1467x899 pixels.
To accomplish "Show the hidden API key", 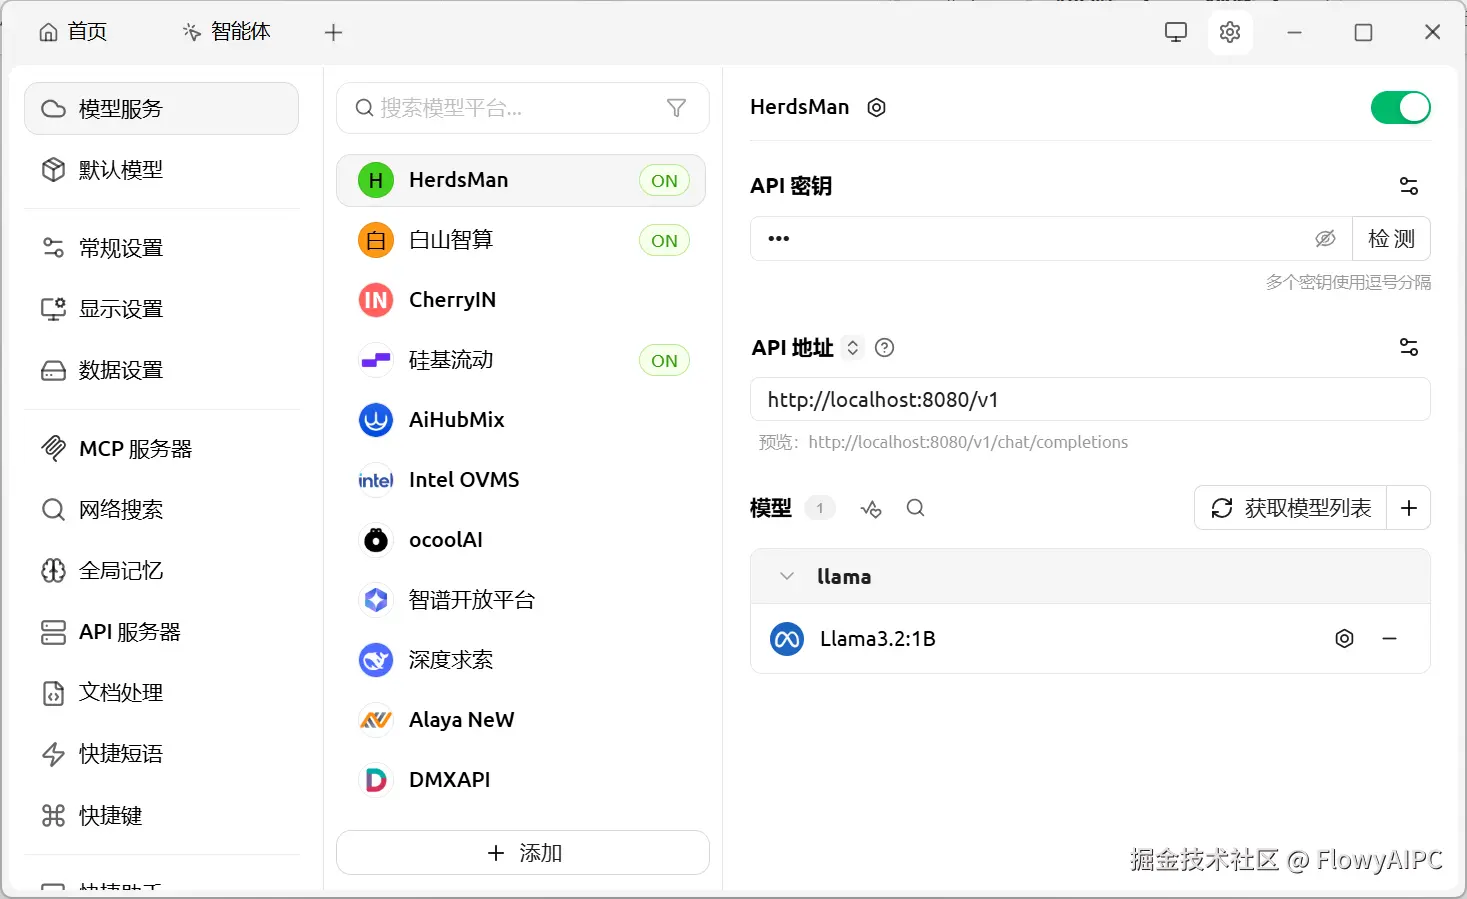I will (x=1325, y=239).
